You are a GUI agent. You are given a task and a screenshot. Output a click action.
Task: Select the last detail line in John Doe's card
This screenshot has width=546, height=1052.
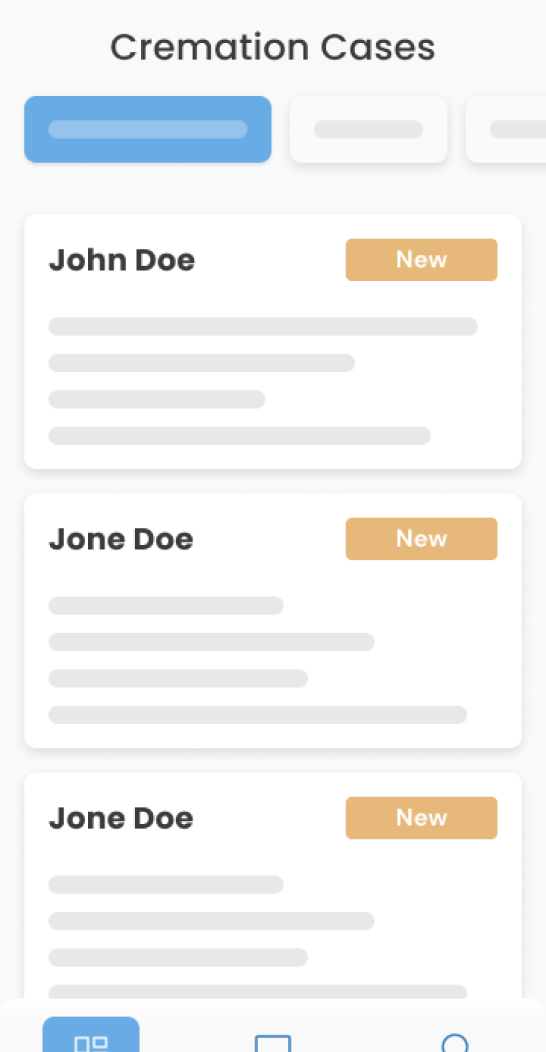[x=239, y=435]
